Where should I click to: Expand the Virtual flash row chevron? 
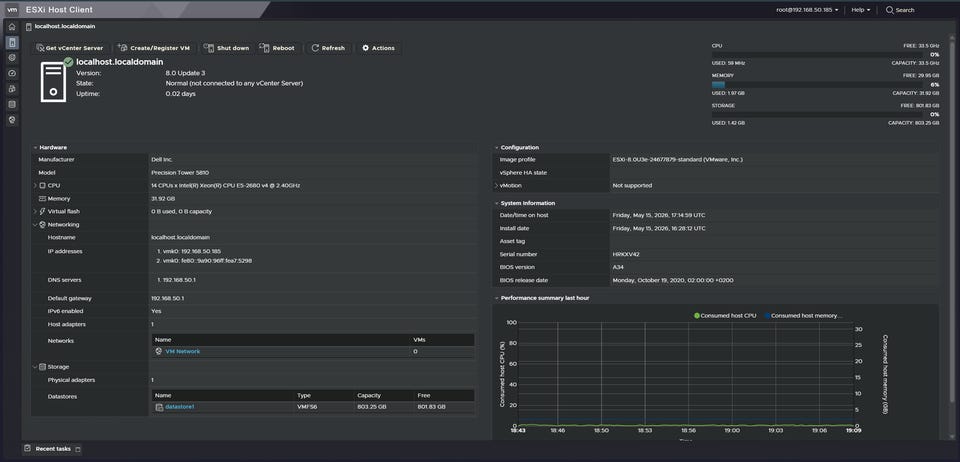35,211
